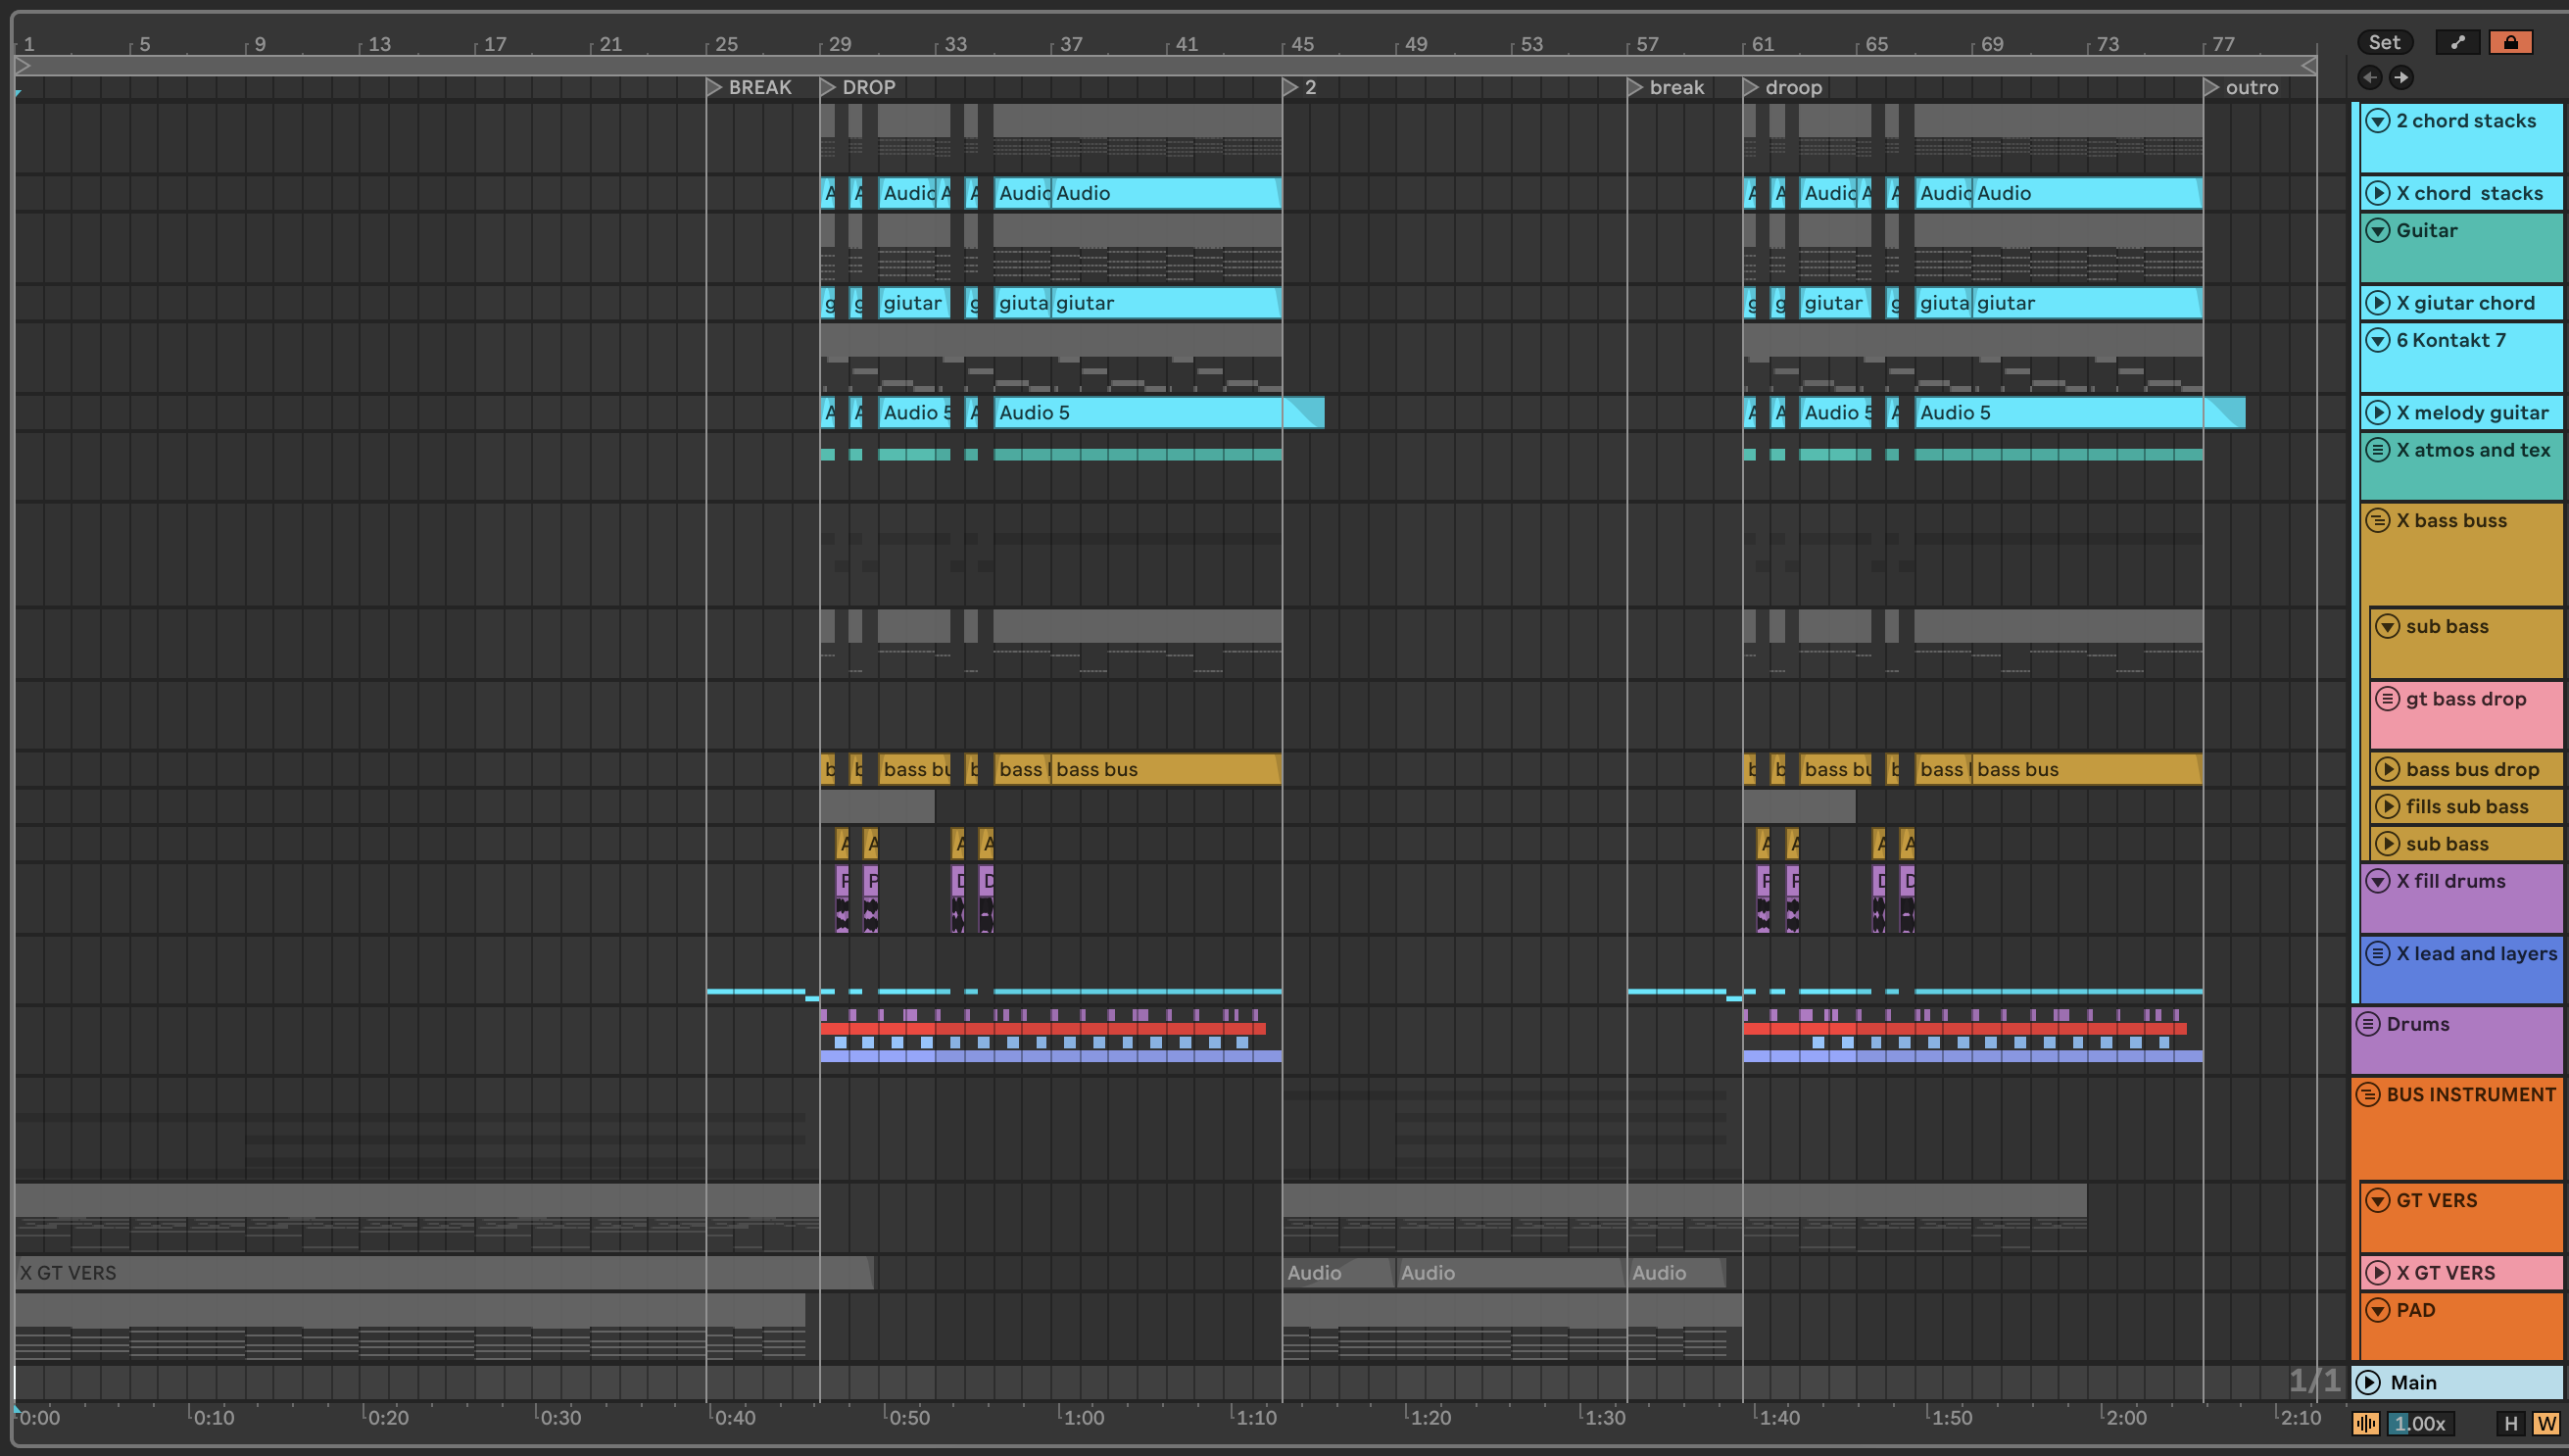Unfold the X chord stacks track
This screenshot has width=2569, height=1456.
click(2378, 193)
